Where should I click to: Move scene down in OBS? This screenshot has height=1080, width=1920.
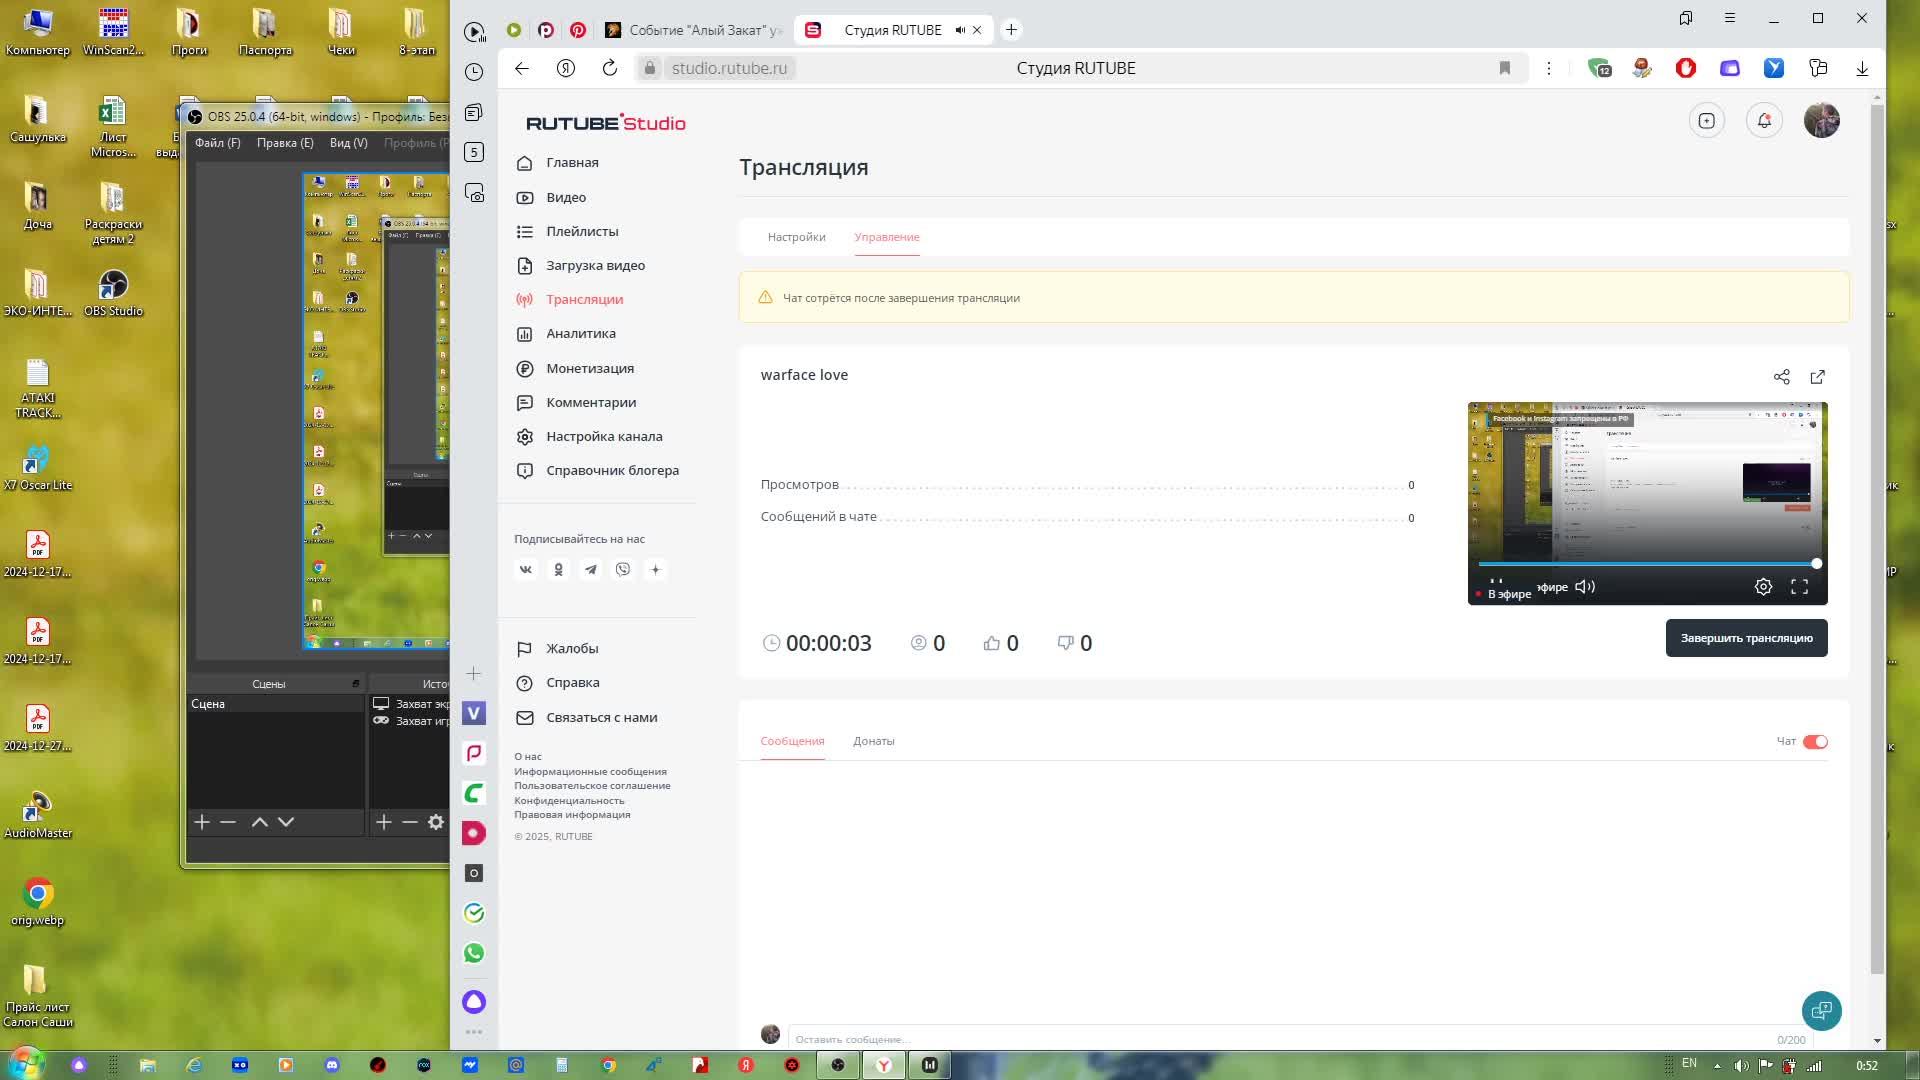click(286, 822)
